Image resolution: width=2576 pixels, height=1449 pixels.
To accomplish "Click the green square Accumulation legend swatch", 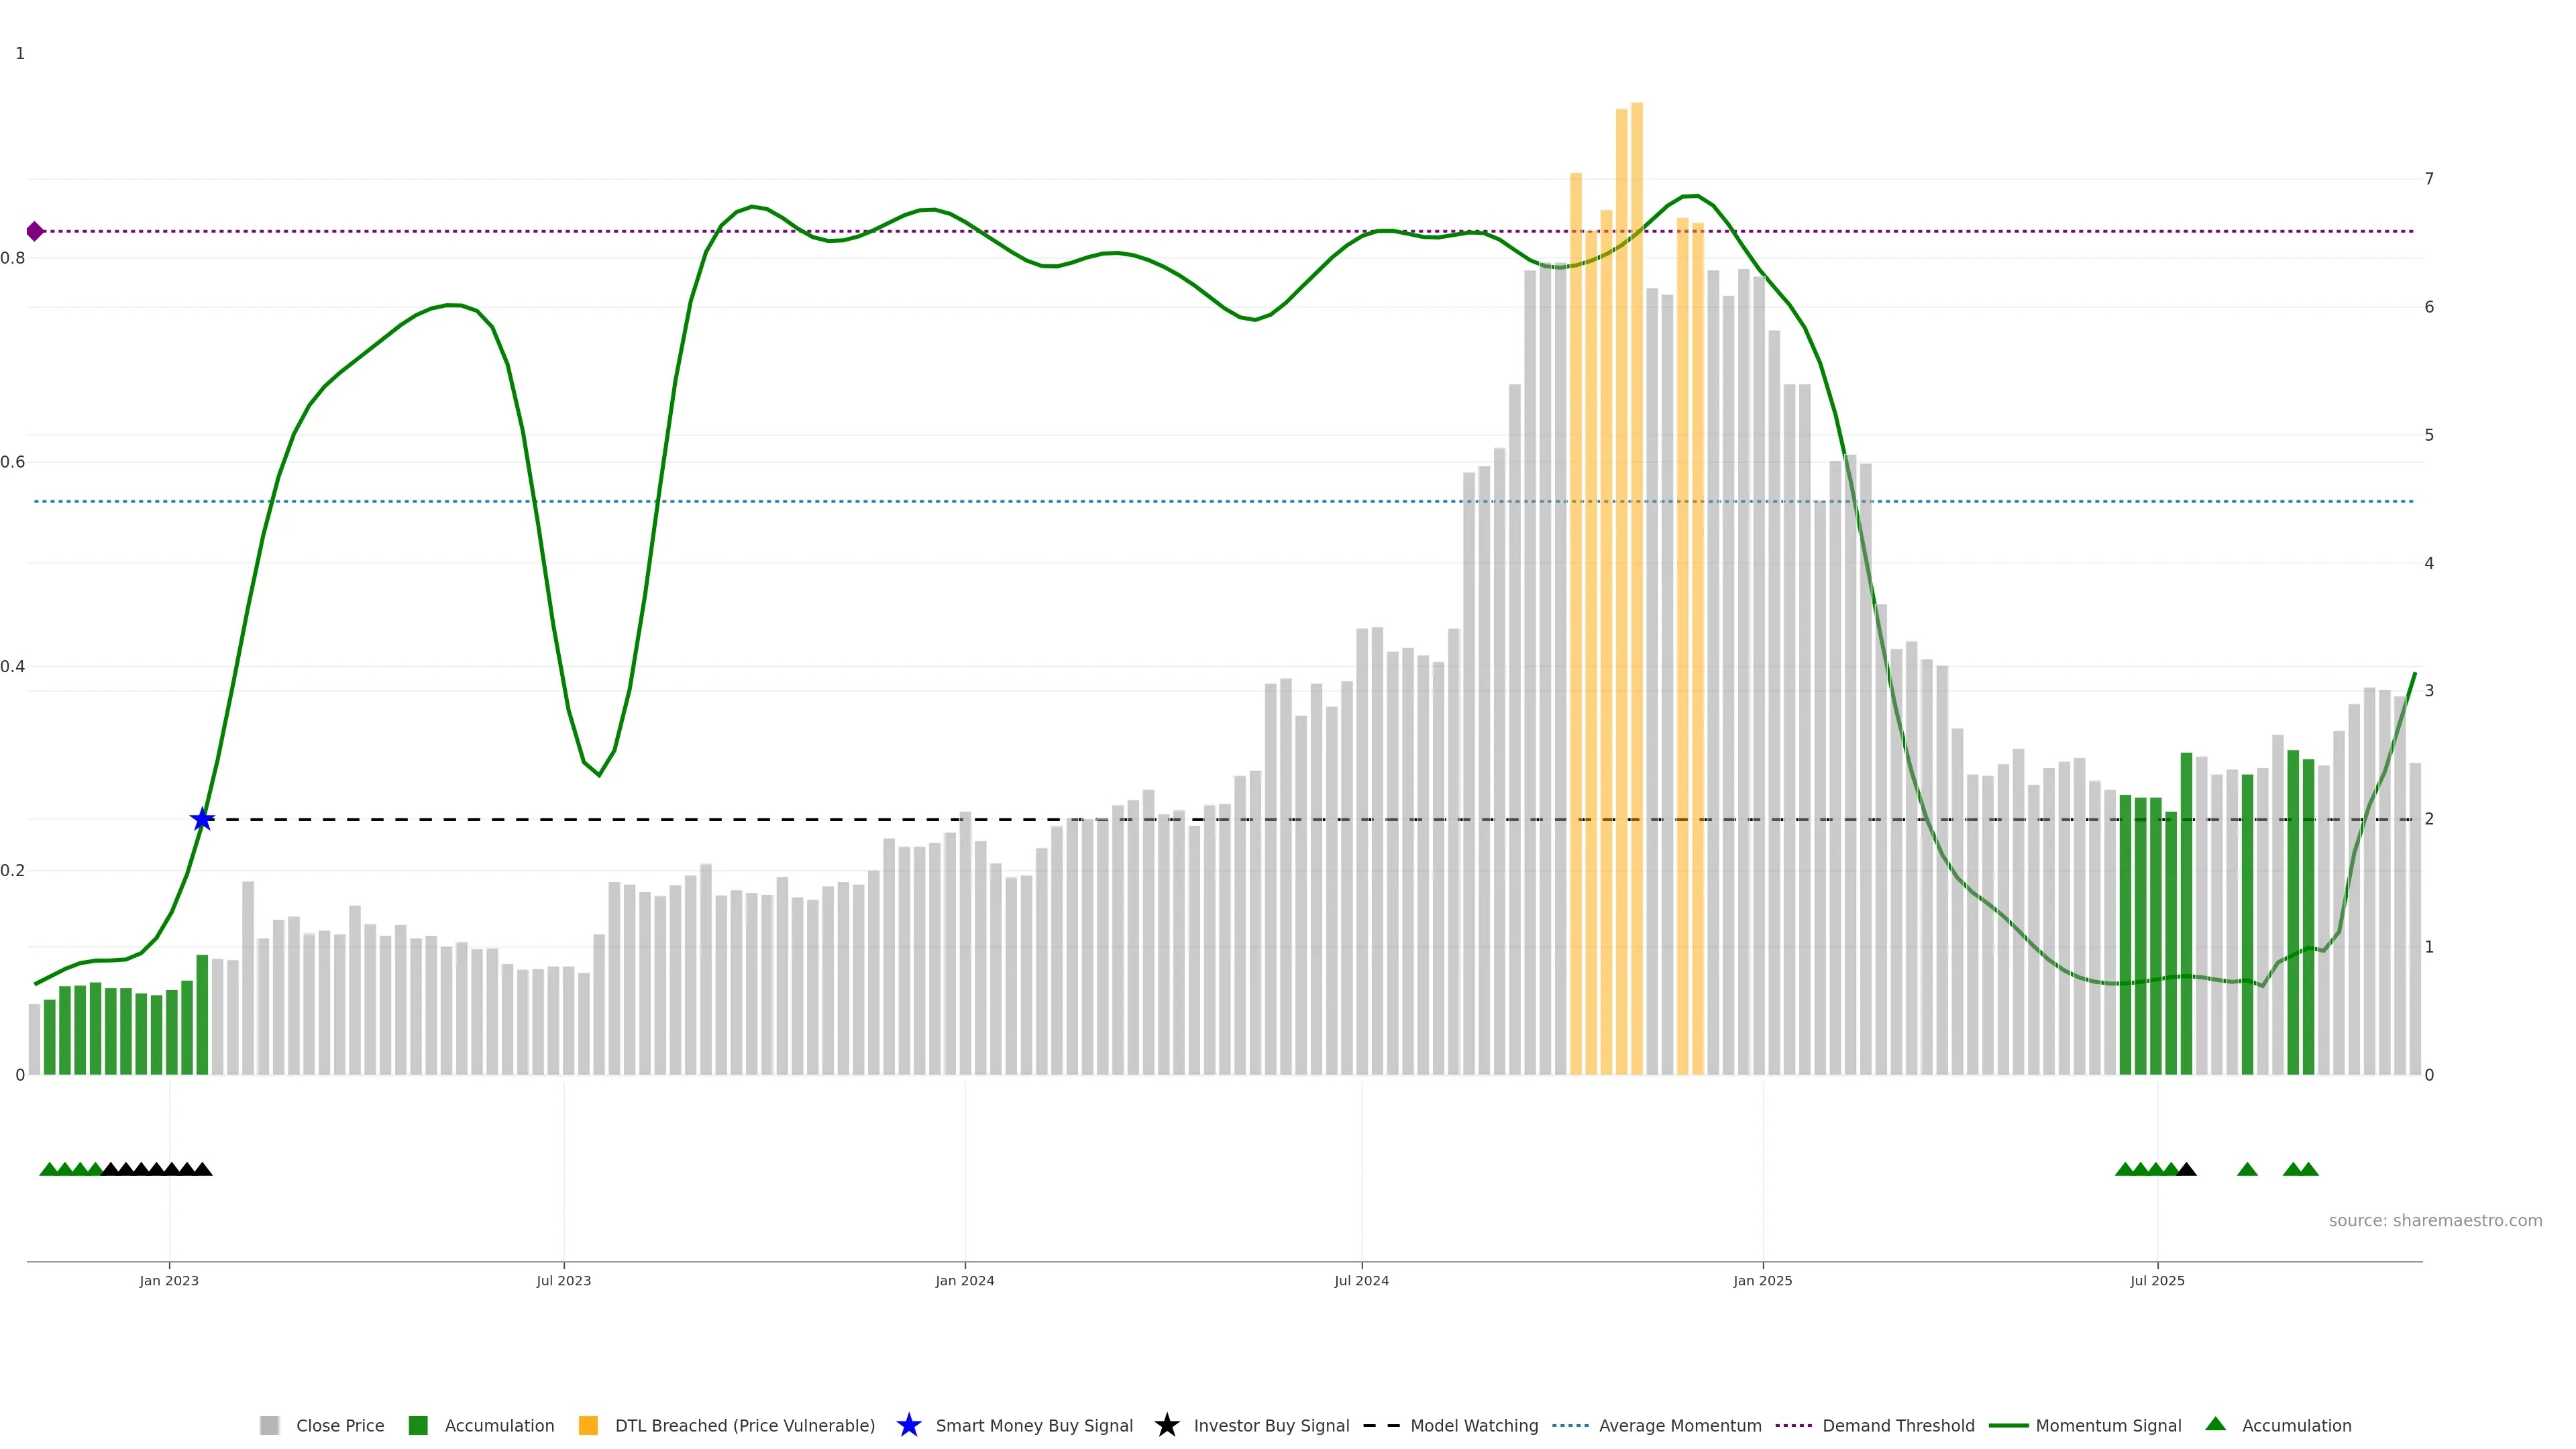I will (418, 1425).
